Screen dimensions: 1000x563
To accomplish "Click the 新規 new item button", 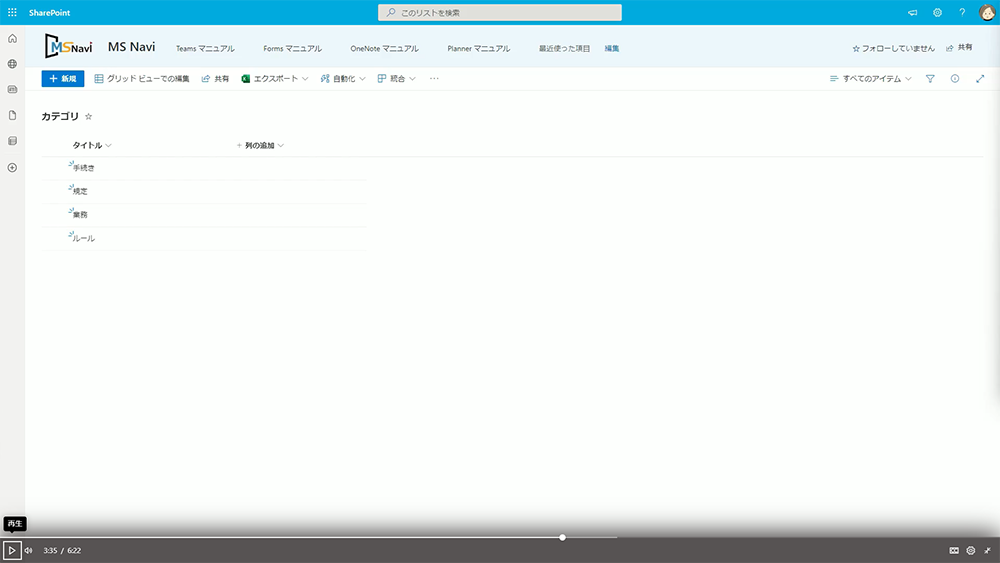I will (62, 78).
